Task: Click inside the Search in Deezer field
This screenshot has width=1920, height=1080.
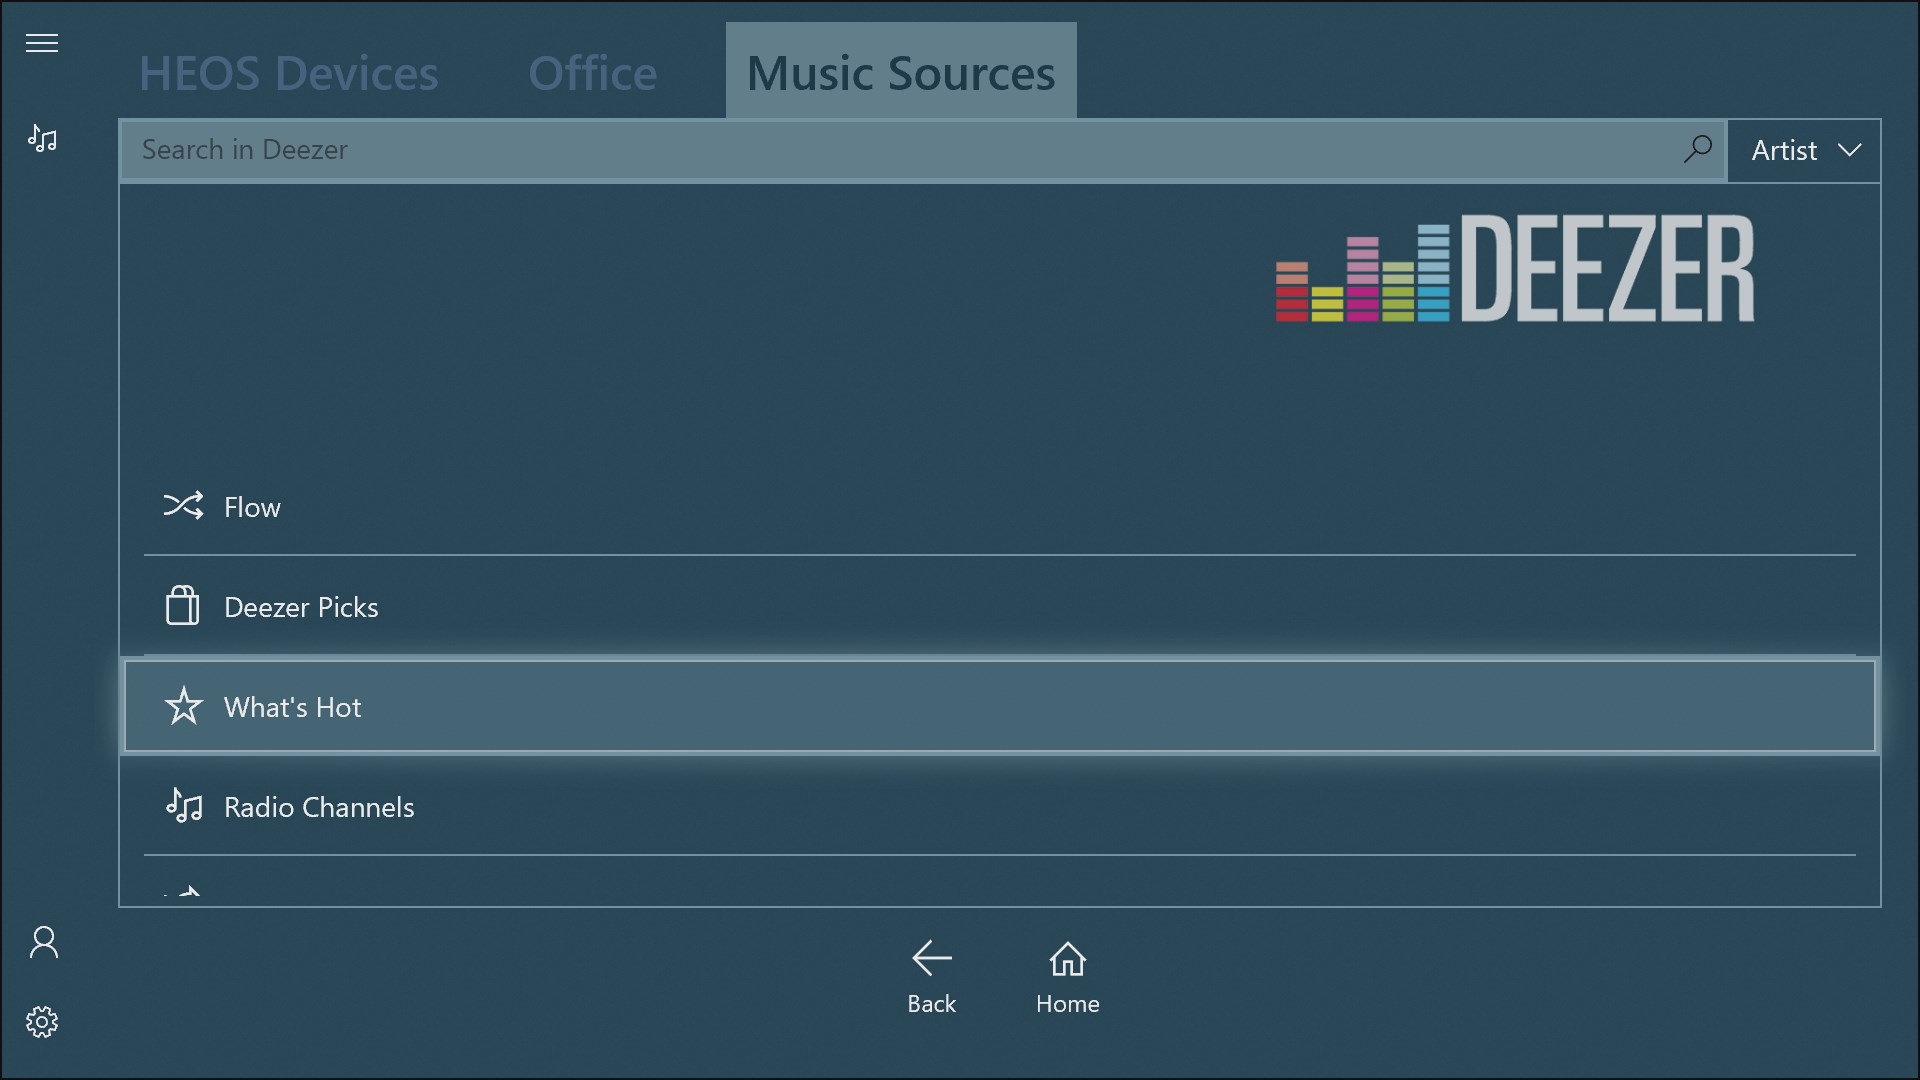Action: (600, 150)
